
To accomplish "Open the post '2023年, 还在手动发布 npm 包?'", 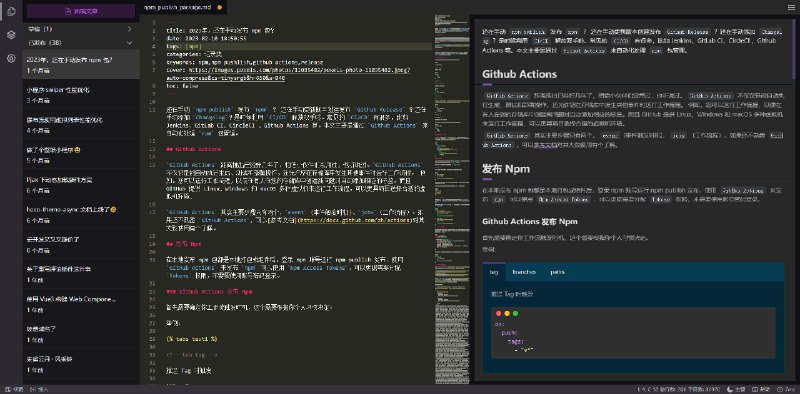I will [81, 64].
